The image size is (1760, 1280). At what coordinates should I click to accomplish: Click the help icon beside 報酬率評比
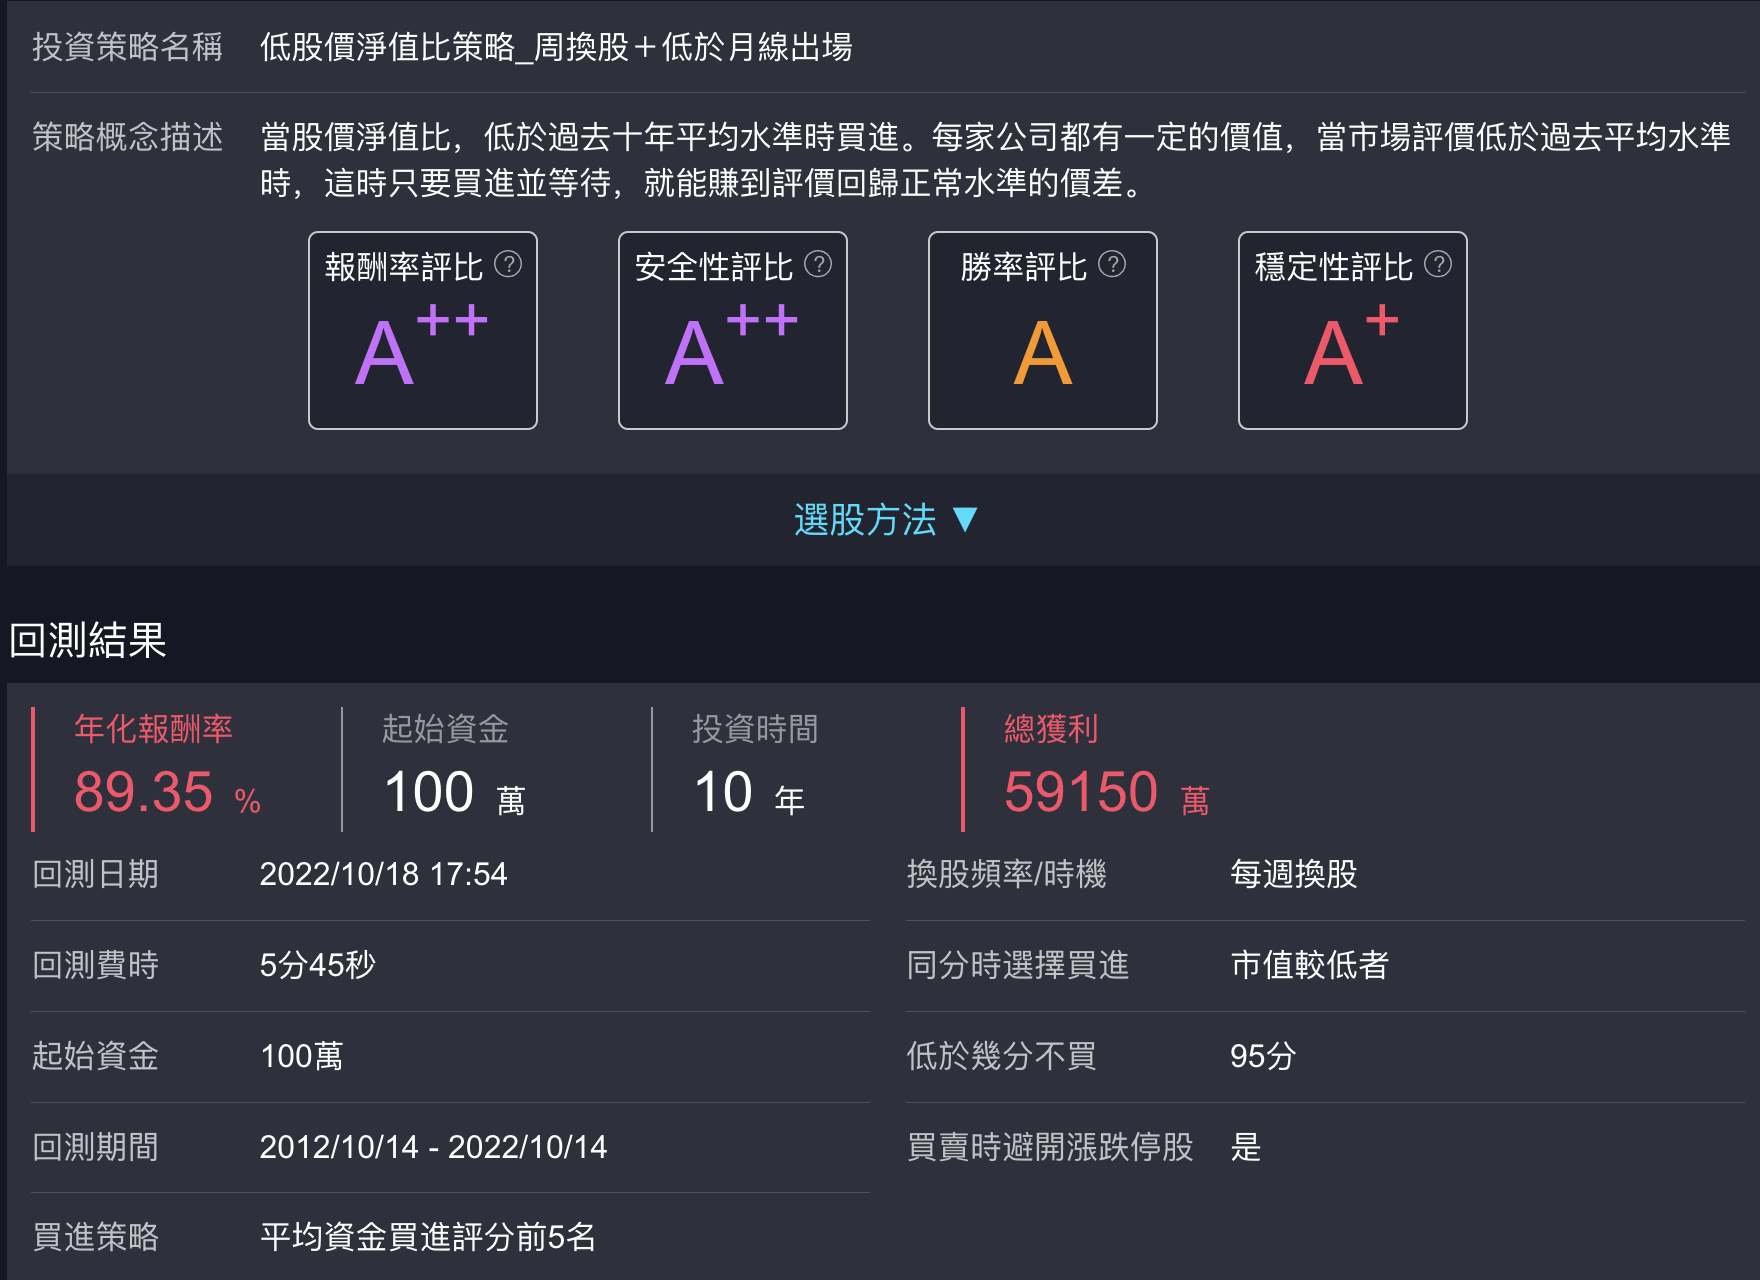[x=508, y=264]
